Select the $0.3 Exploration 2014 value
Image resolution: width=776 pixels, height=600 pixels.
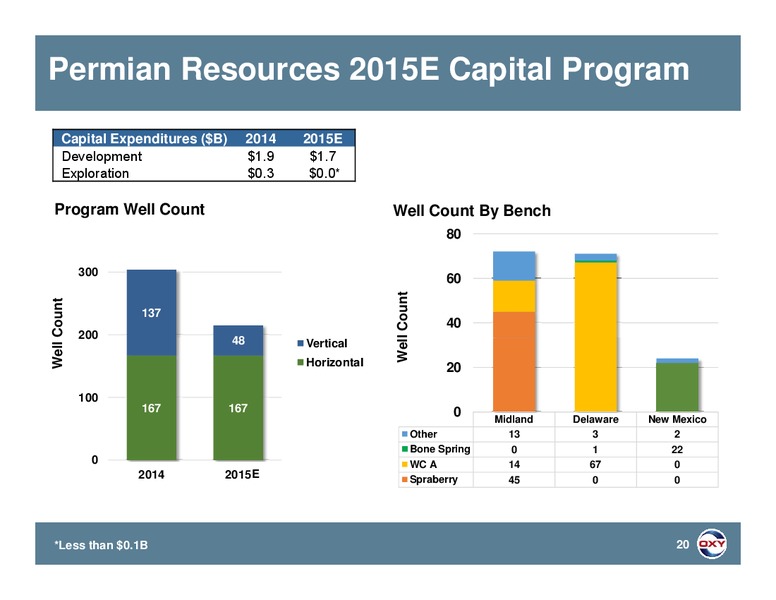click(261, 173)
